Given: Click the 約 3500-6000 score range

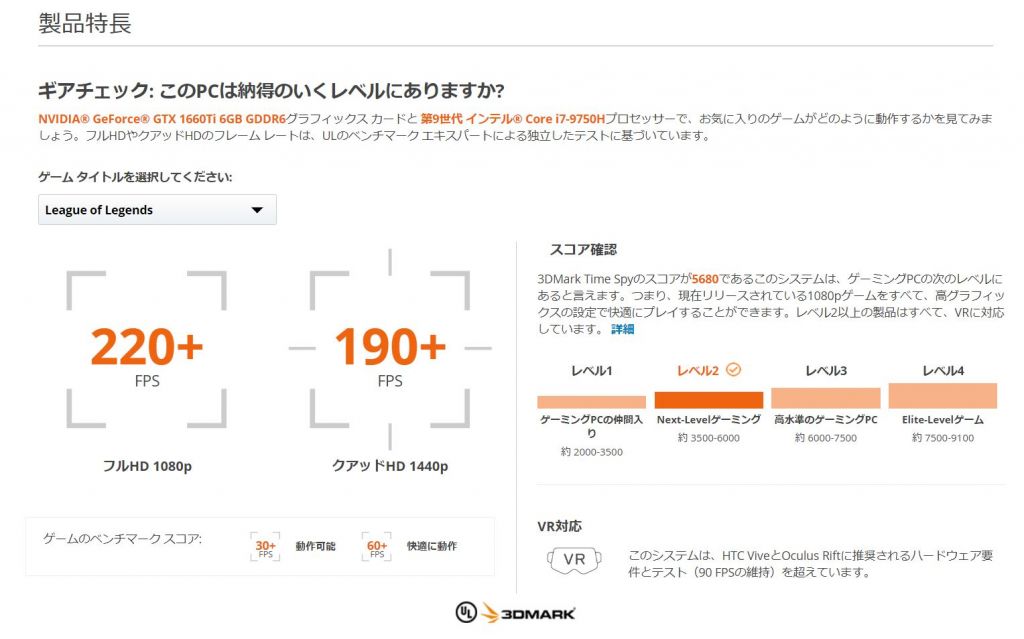Looking at the screenshot, I should [x=709, y=438].
